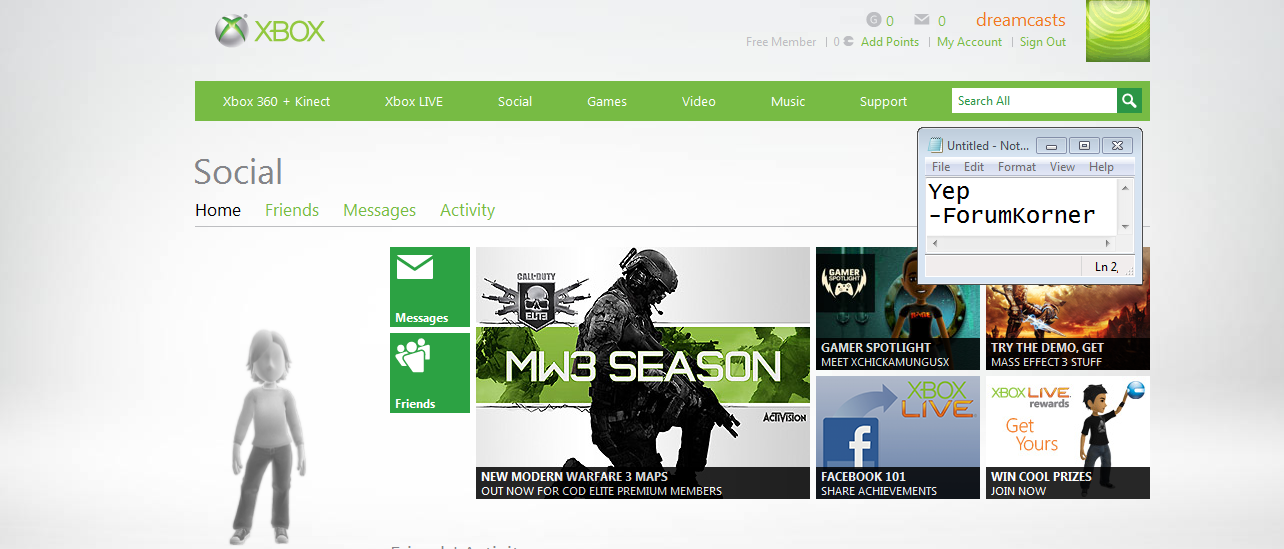This screenshot has height=549, width=1284.
Task: Open Video navigation menu
Action: pos(699,101)
